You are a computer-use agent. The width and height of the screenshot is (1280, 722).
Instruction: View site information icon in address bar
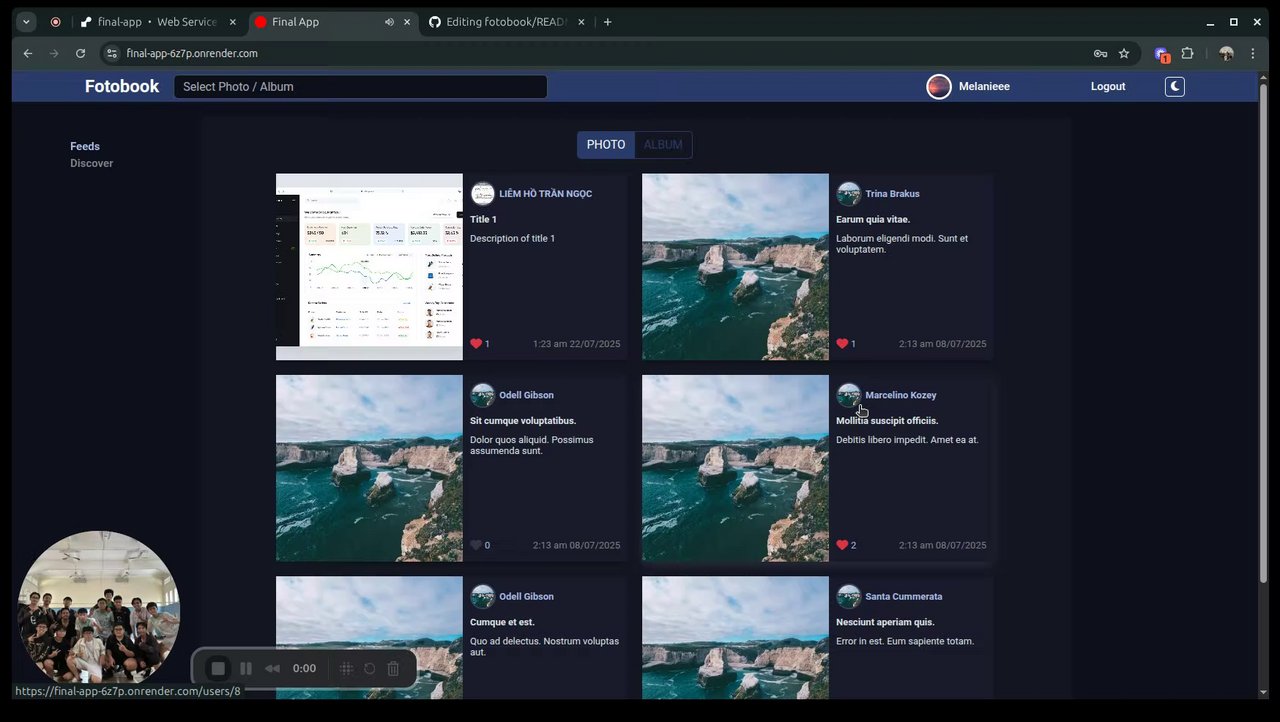pyautogui.click(x=112, y=54)
